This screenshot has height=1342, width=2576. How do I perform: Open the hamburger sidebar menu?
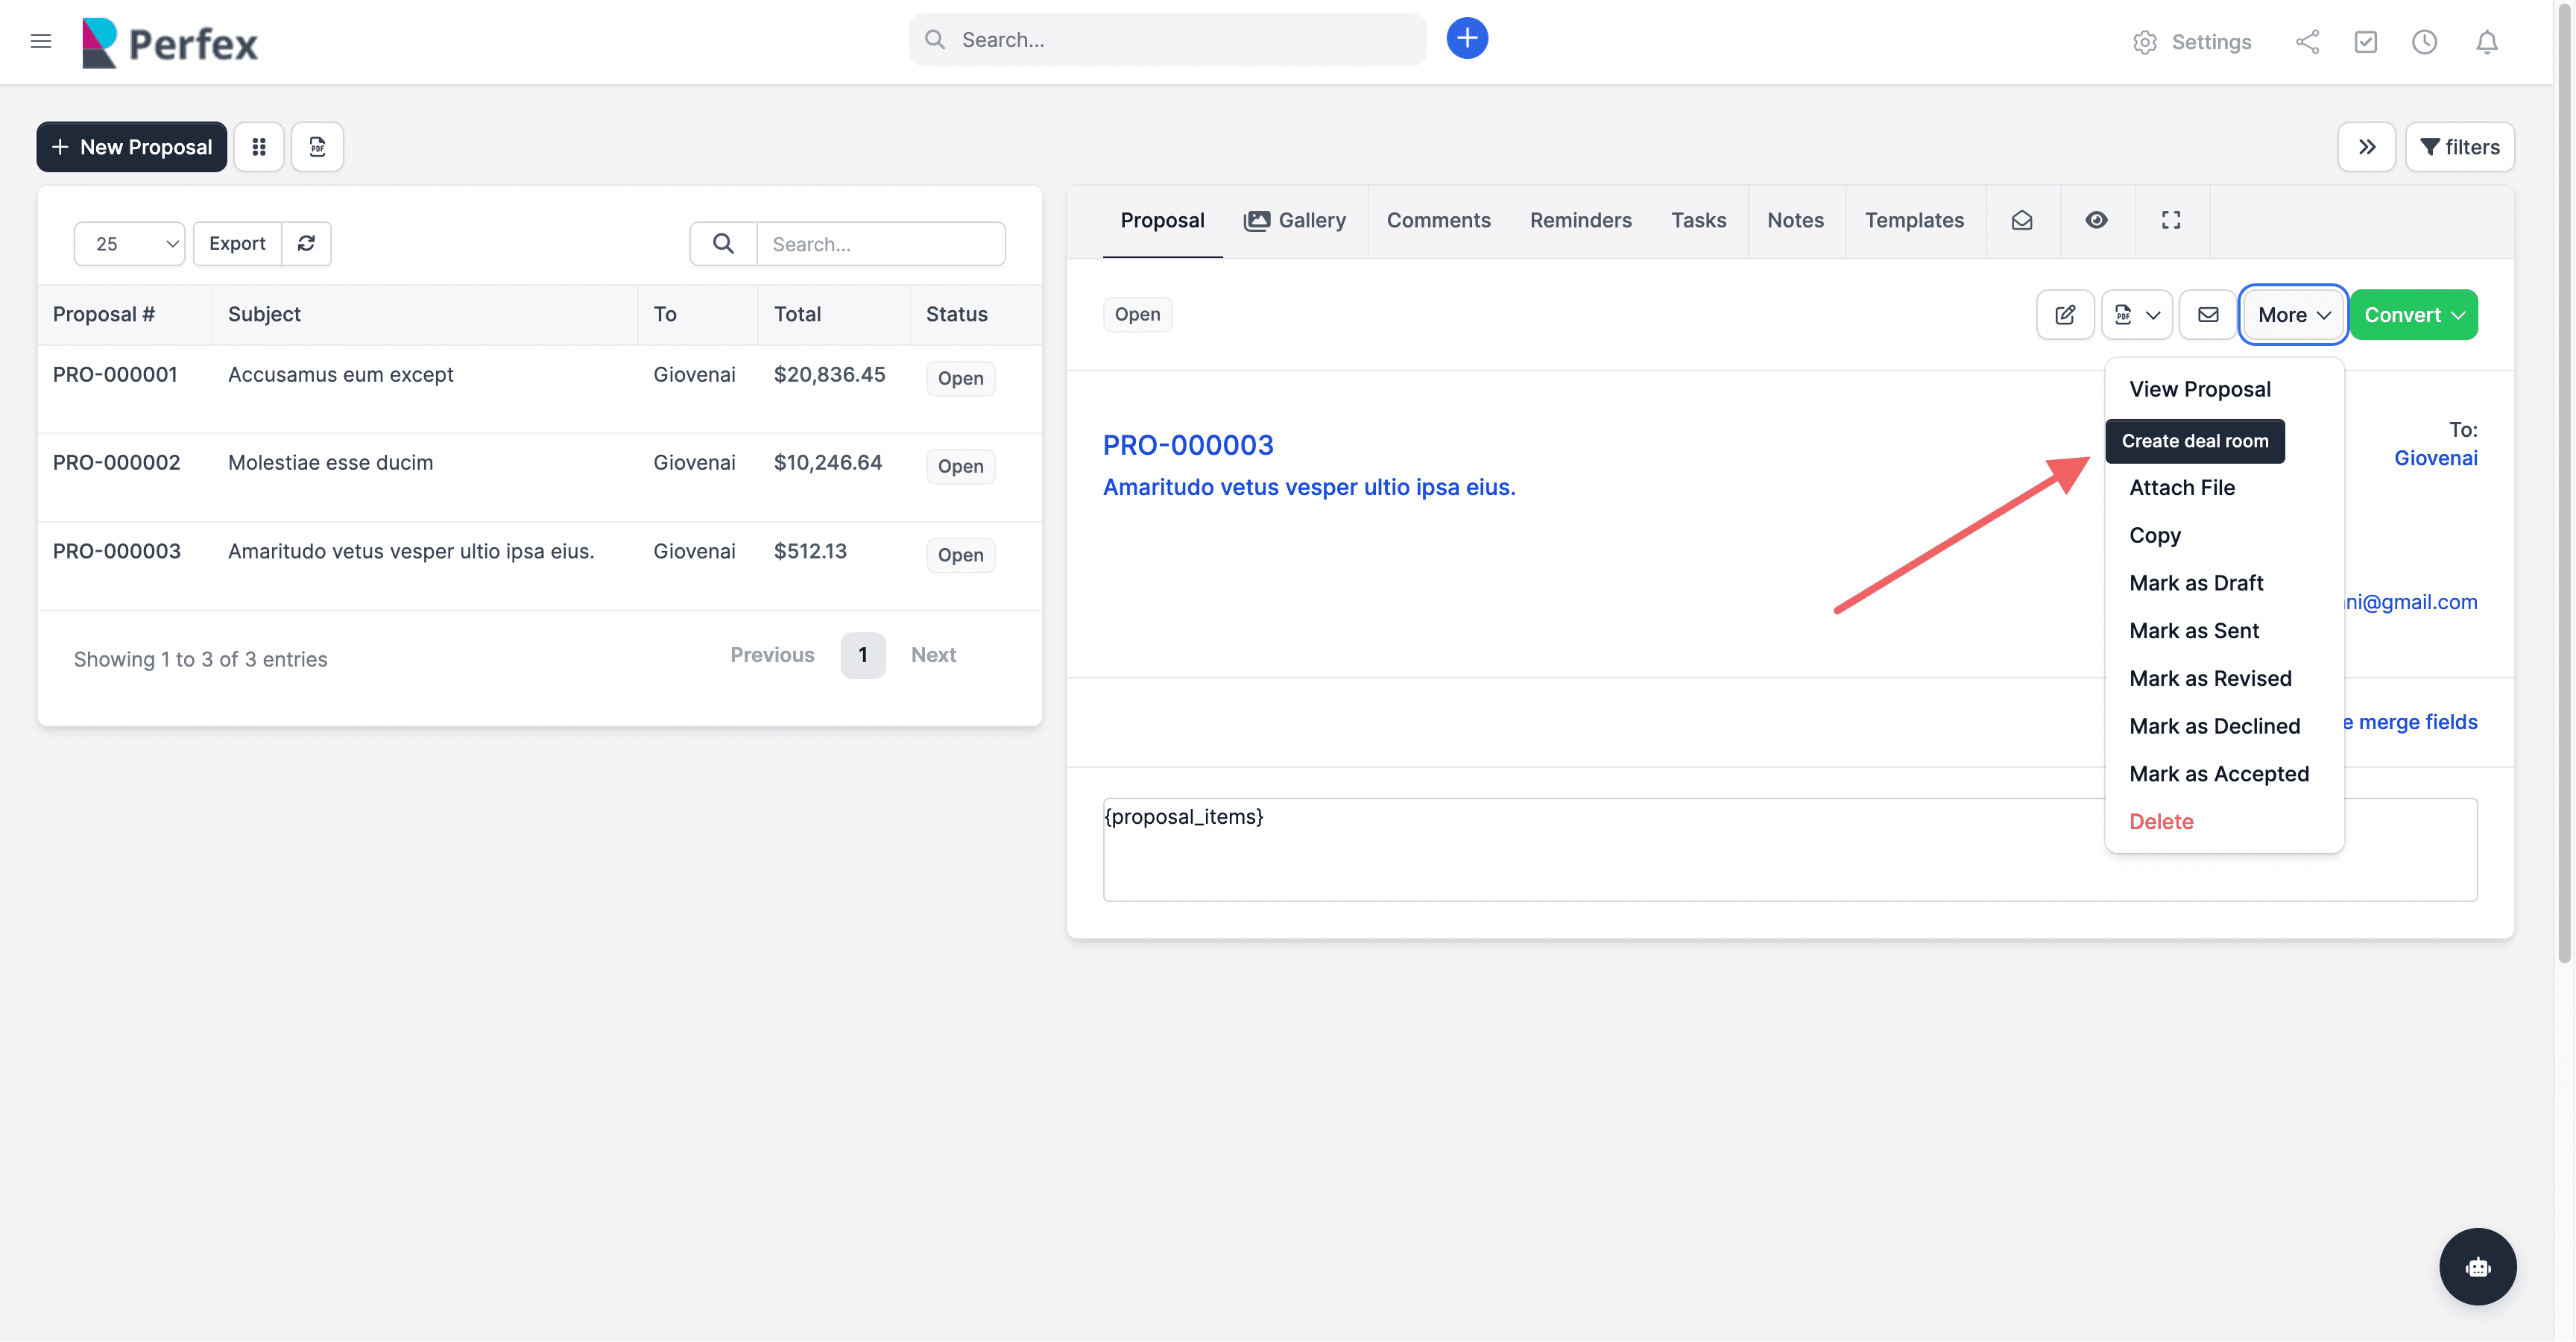click(41, 41)
